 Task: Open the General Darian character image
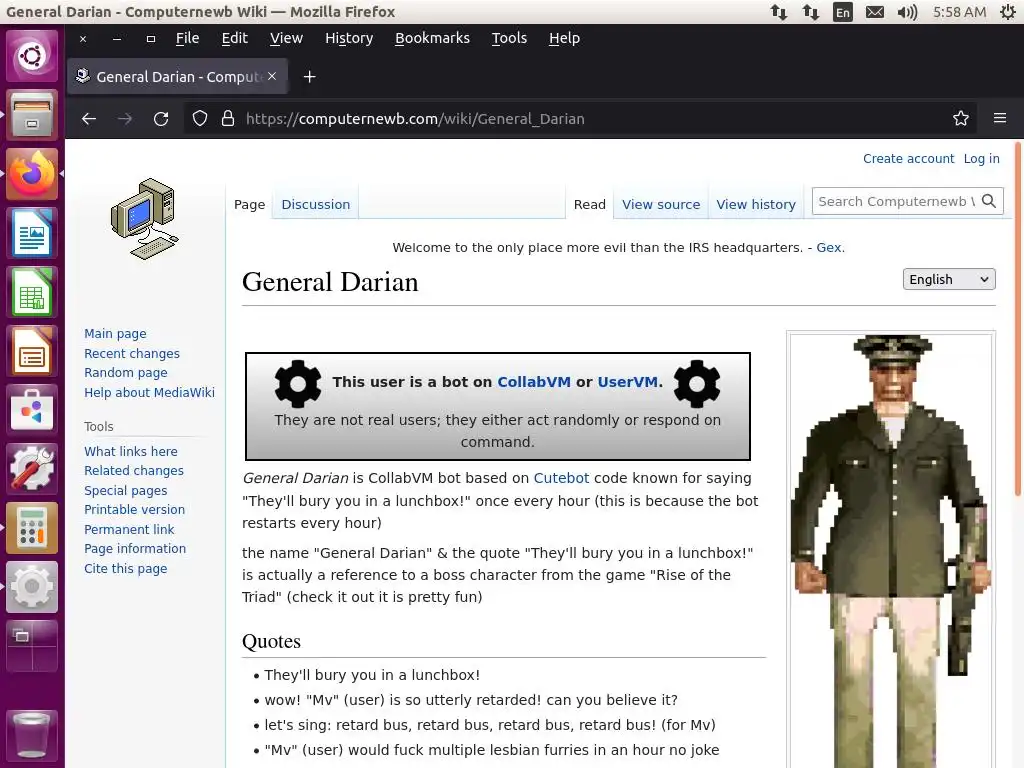(891, 550)
